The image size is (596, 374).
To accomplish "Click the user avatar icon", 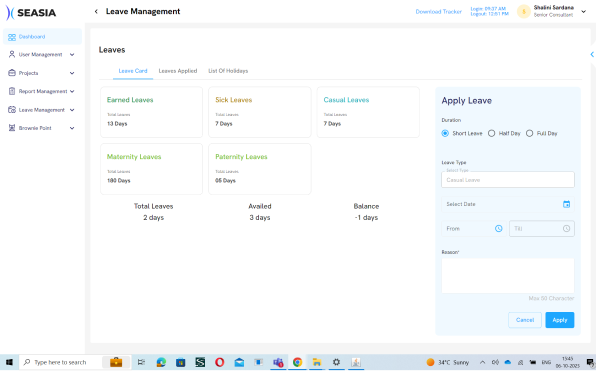I will 524,11.
